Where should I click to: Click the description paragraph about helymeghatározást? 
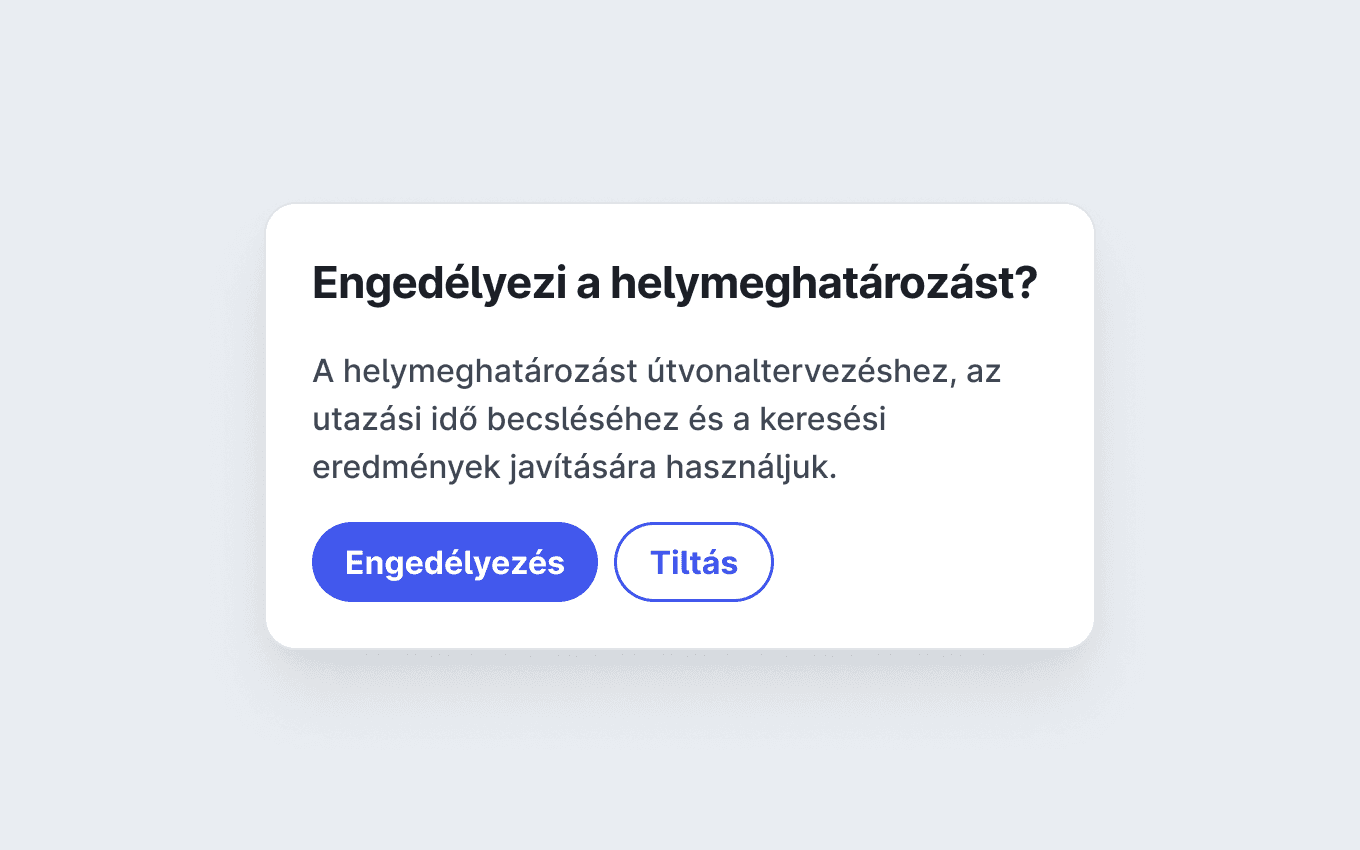coord(657,419)
